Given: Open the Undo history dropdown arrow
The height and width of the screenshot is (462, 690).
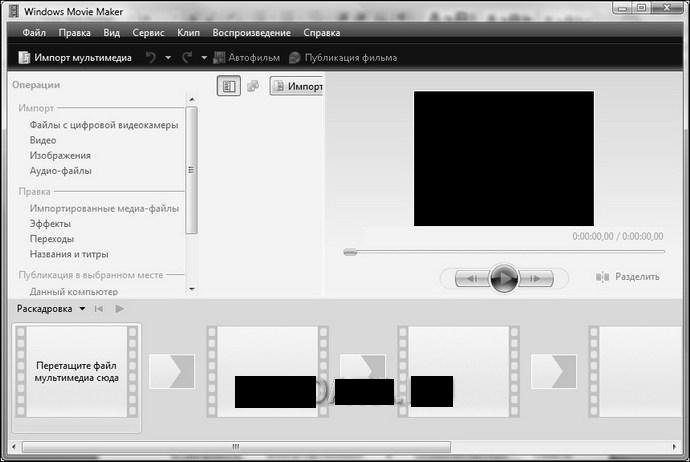Looking at the screenshot, I should click(x=168, y=58).
